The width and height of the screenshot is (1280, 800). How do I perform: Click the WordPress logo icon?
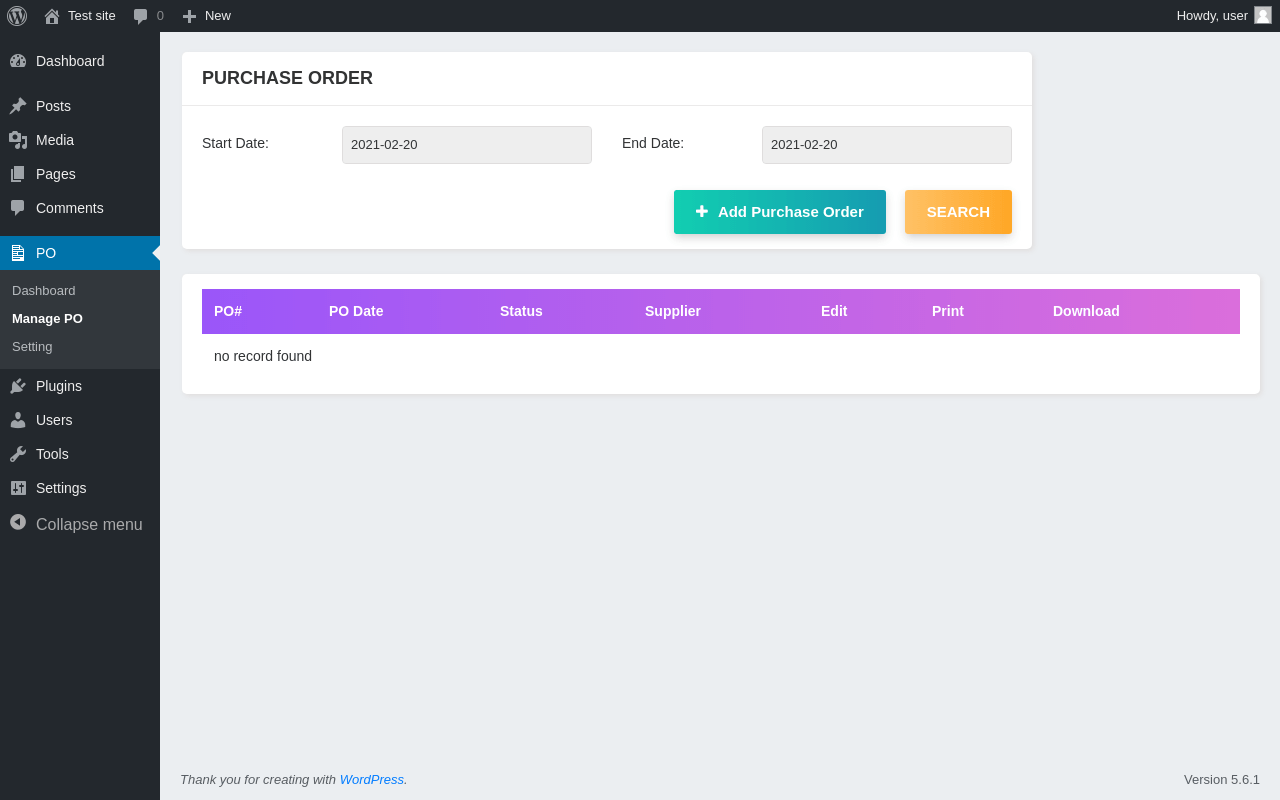pyautogui.click(x=17, y=16)
